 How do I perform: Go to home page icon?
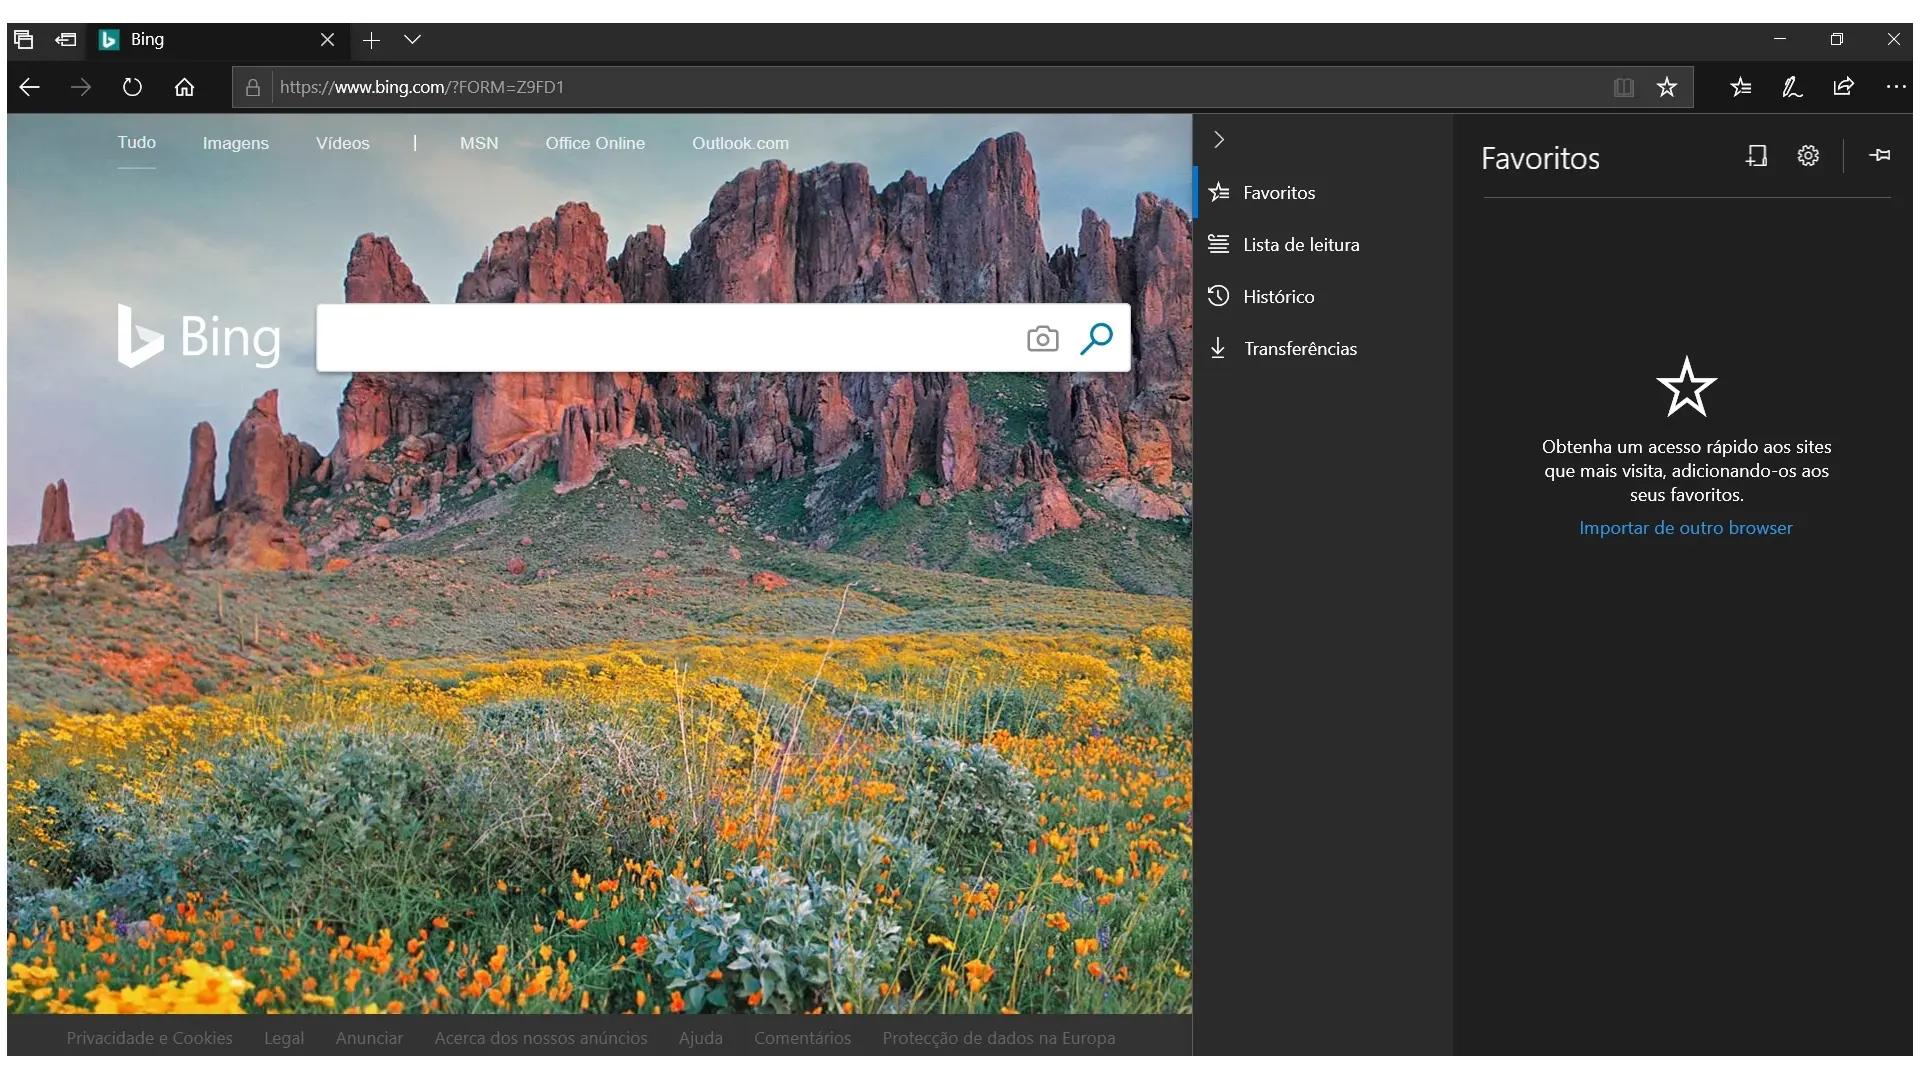click(x=184, y=87)
